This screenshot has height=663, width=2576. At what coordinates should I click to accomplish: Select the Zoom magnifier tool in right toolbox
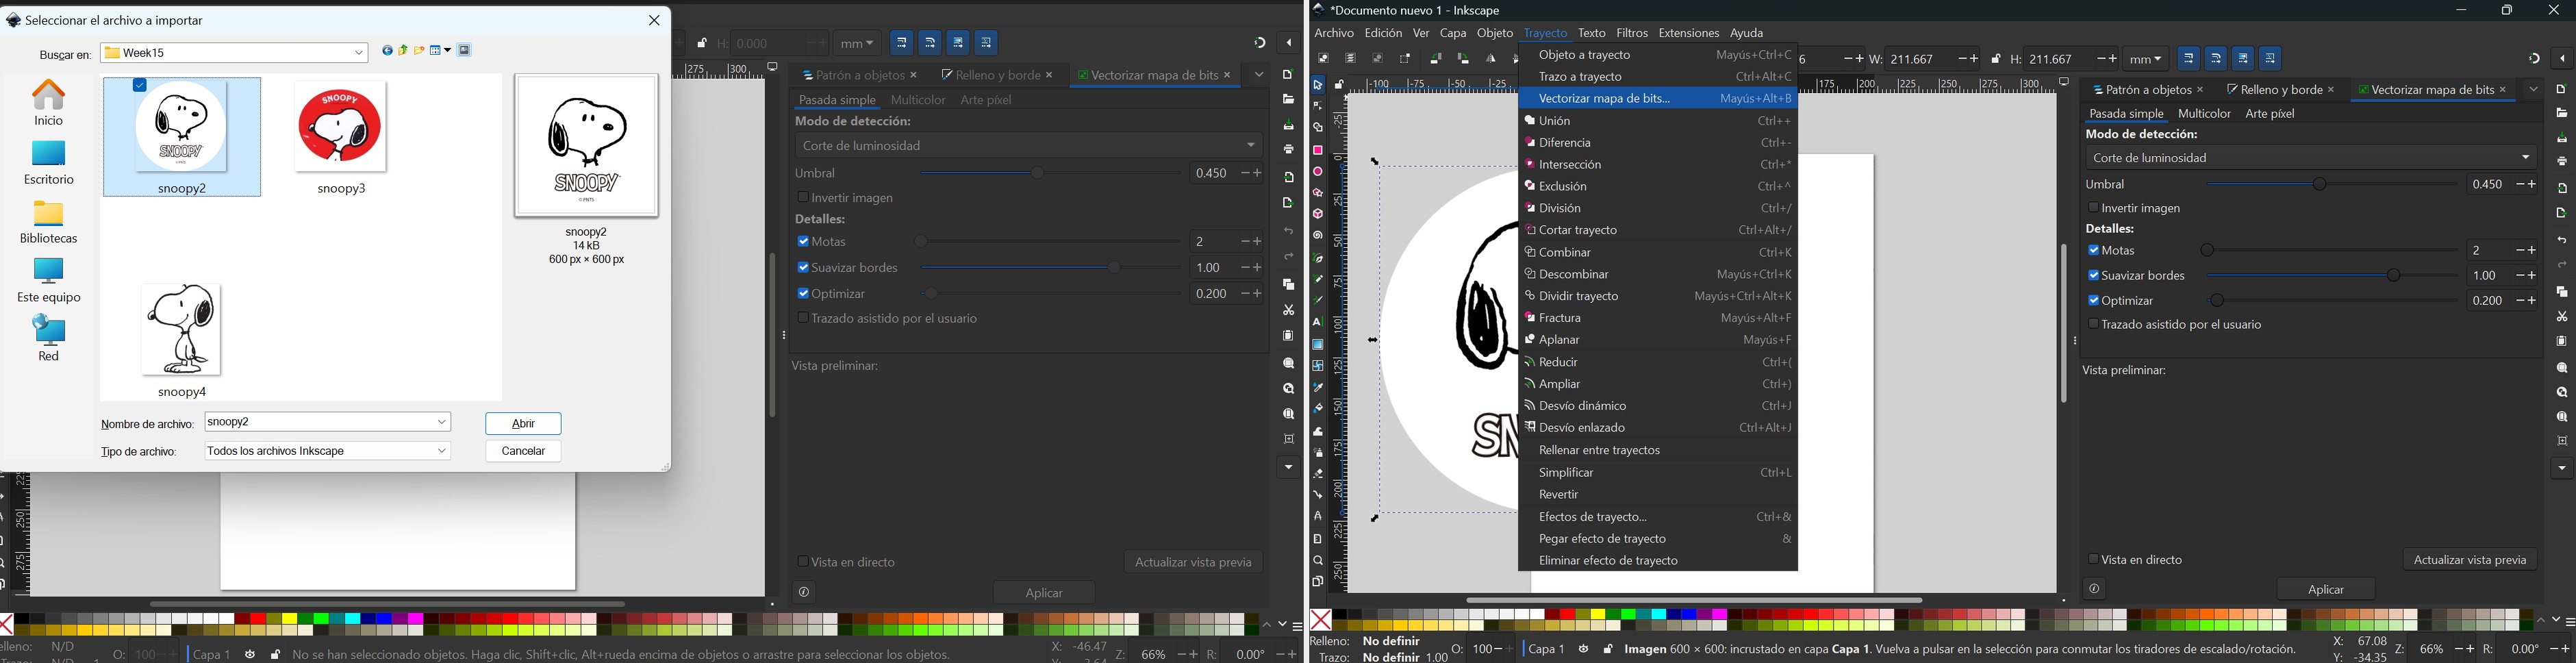pyautogui.click(x=1318, y=561)
